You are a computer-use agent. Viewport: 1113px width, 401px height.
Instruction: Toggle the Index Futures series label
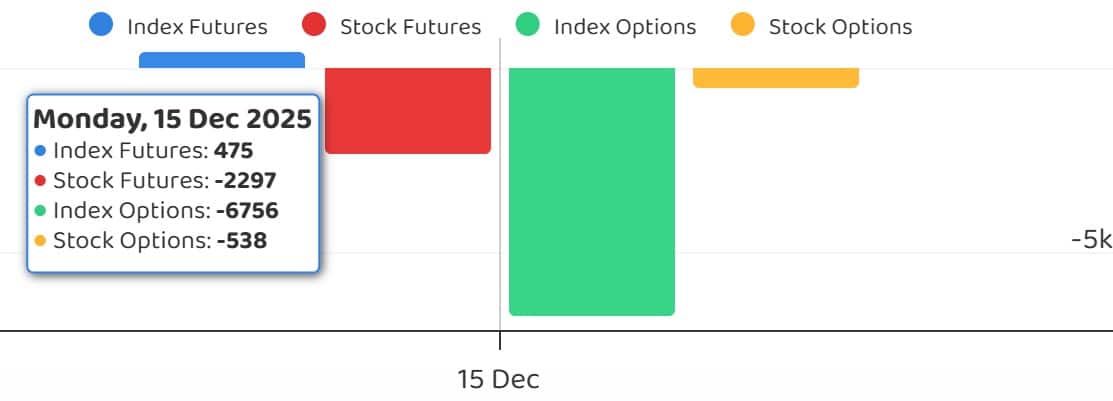[x=197, y=27]
